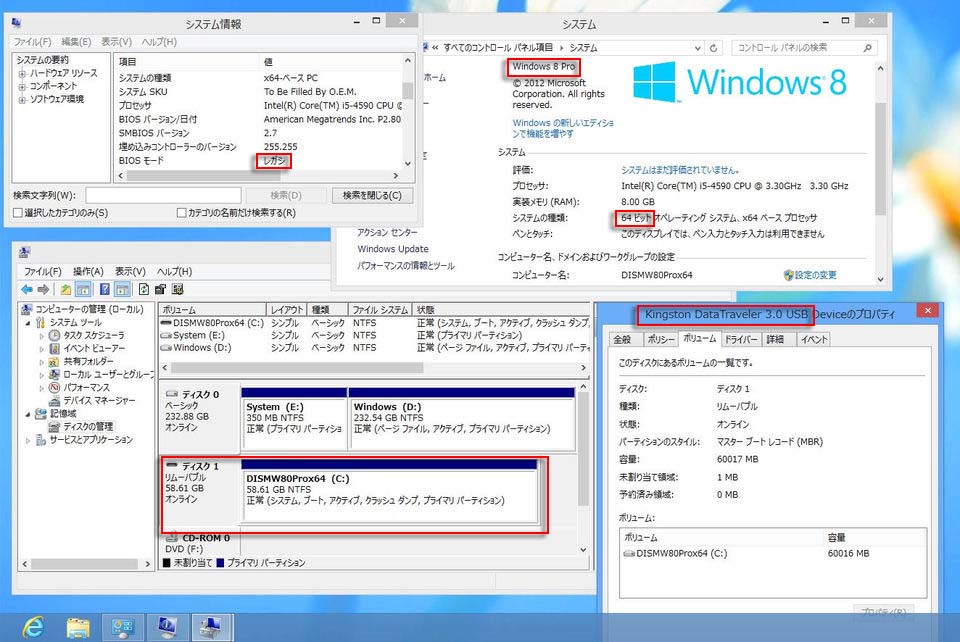Image resolution: width=960 pixels, height=642 pixels.
Task: Open 操作(A) menu in Computer Management
Action: point(88,271)
